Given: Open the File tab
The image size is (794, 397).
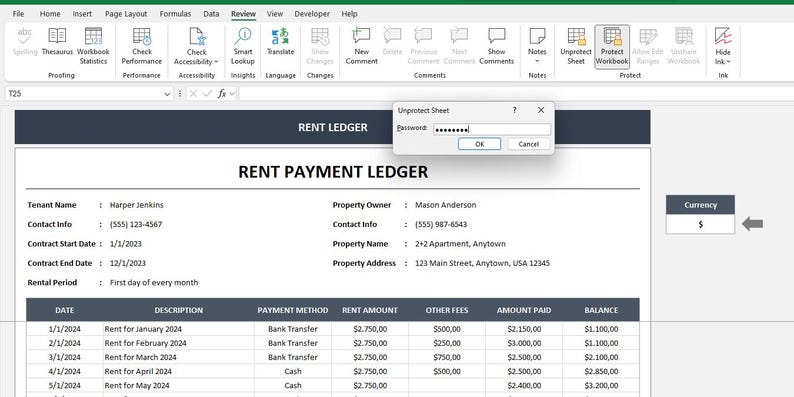Looking at the screenshot, I should pyautogui.click(x=18, y=14).
